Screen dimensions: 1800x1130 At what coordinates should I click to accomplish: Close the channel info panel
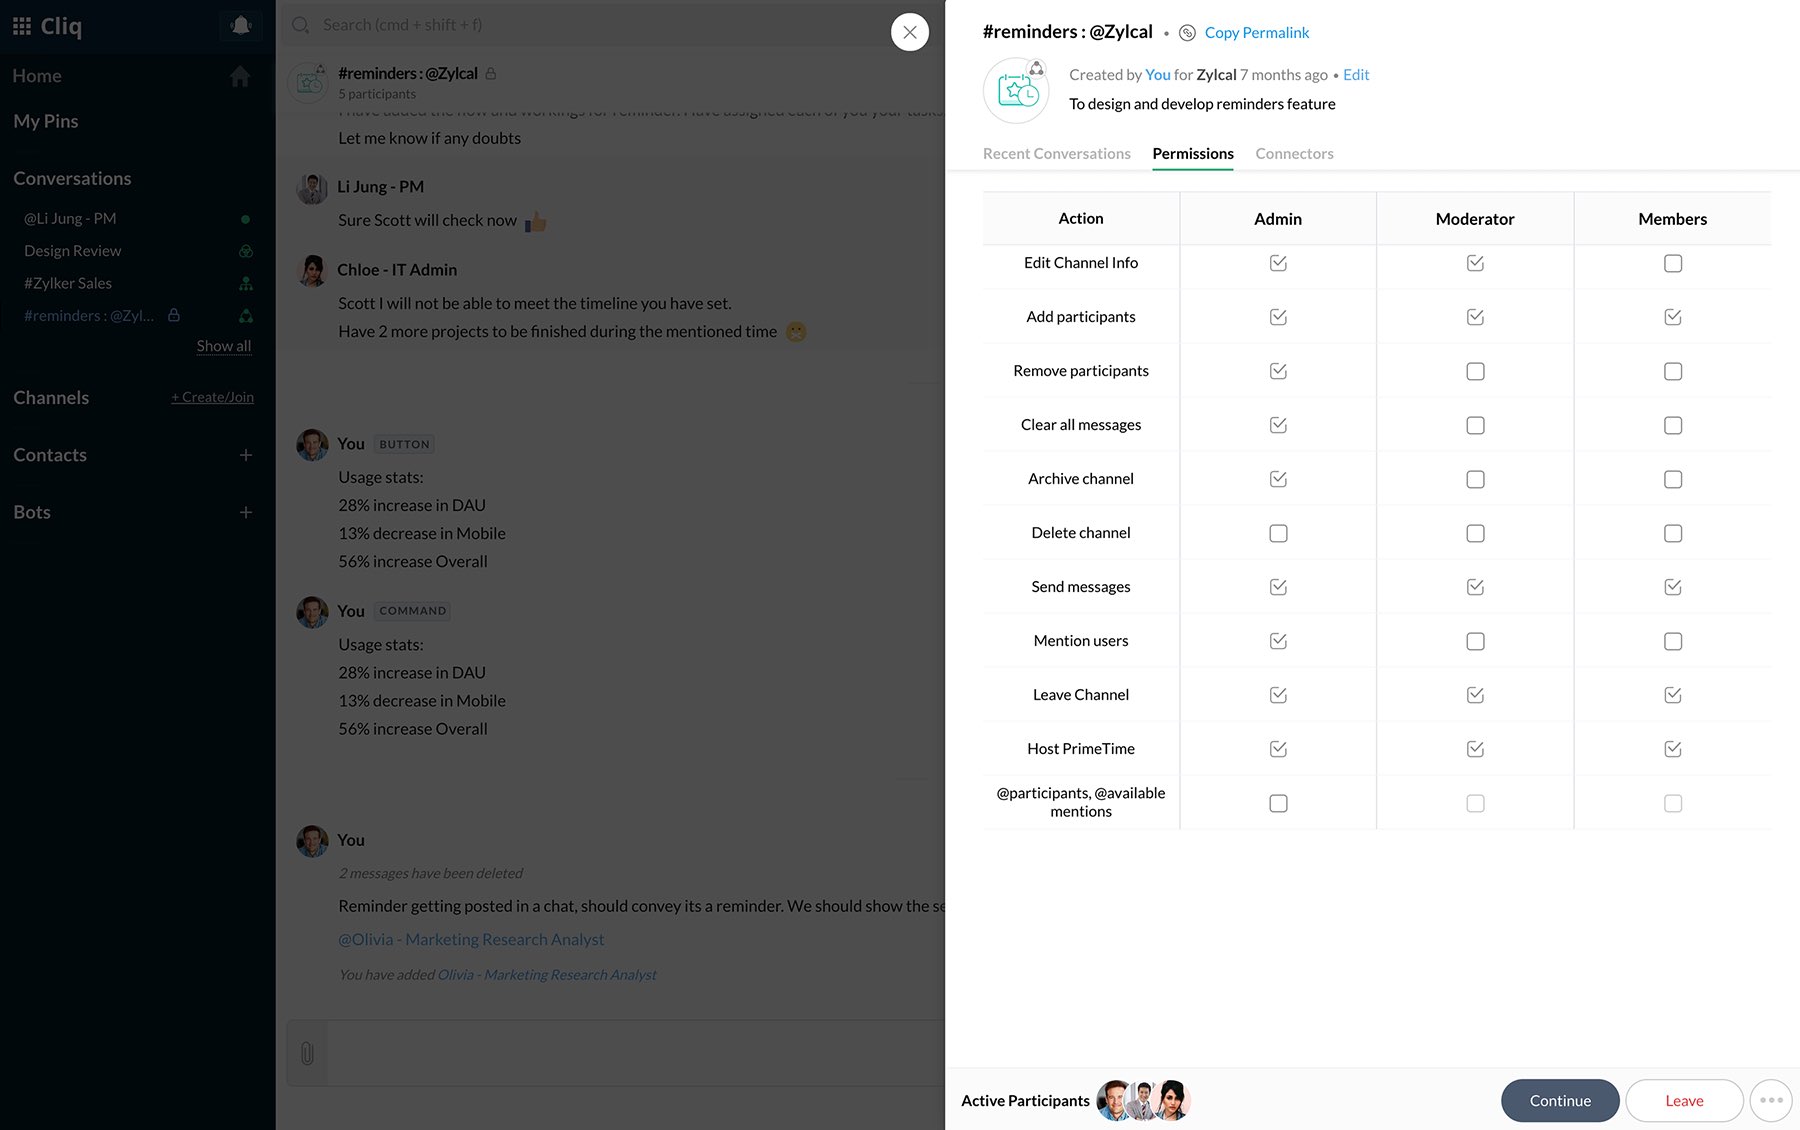(x=910, y=32)
